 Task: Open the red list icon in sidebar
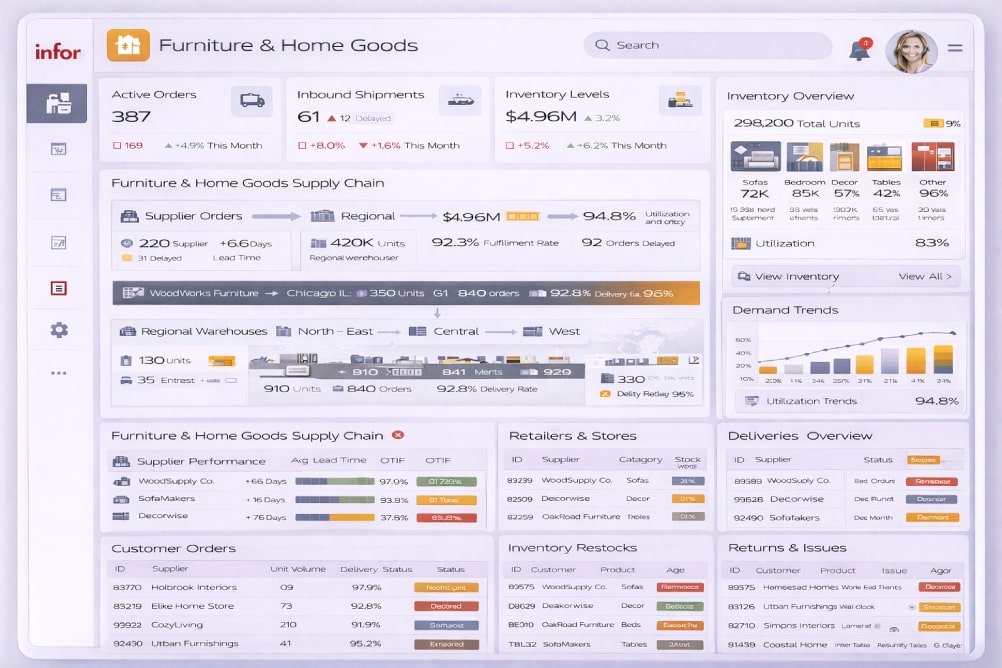59,288
